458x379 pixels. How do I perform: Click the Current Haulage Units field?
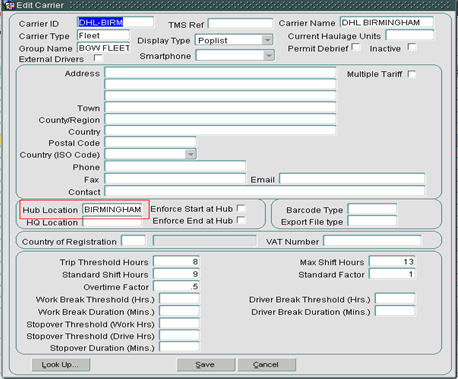pos(410,35)
